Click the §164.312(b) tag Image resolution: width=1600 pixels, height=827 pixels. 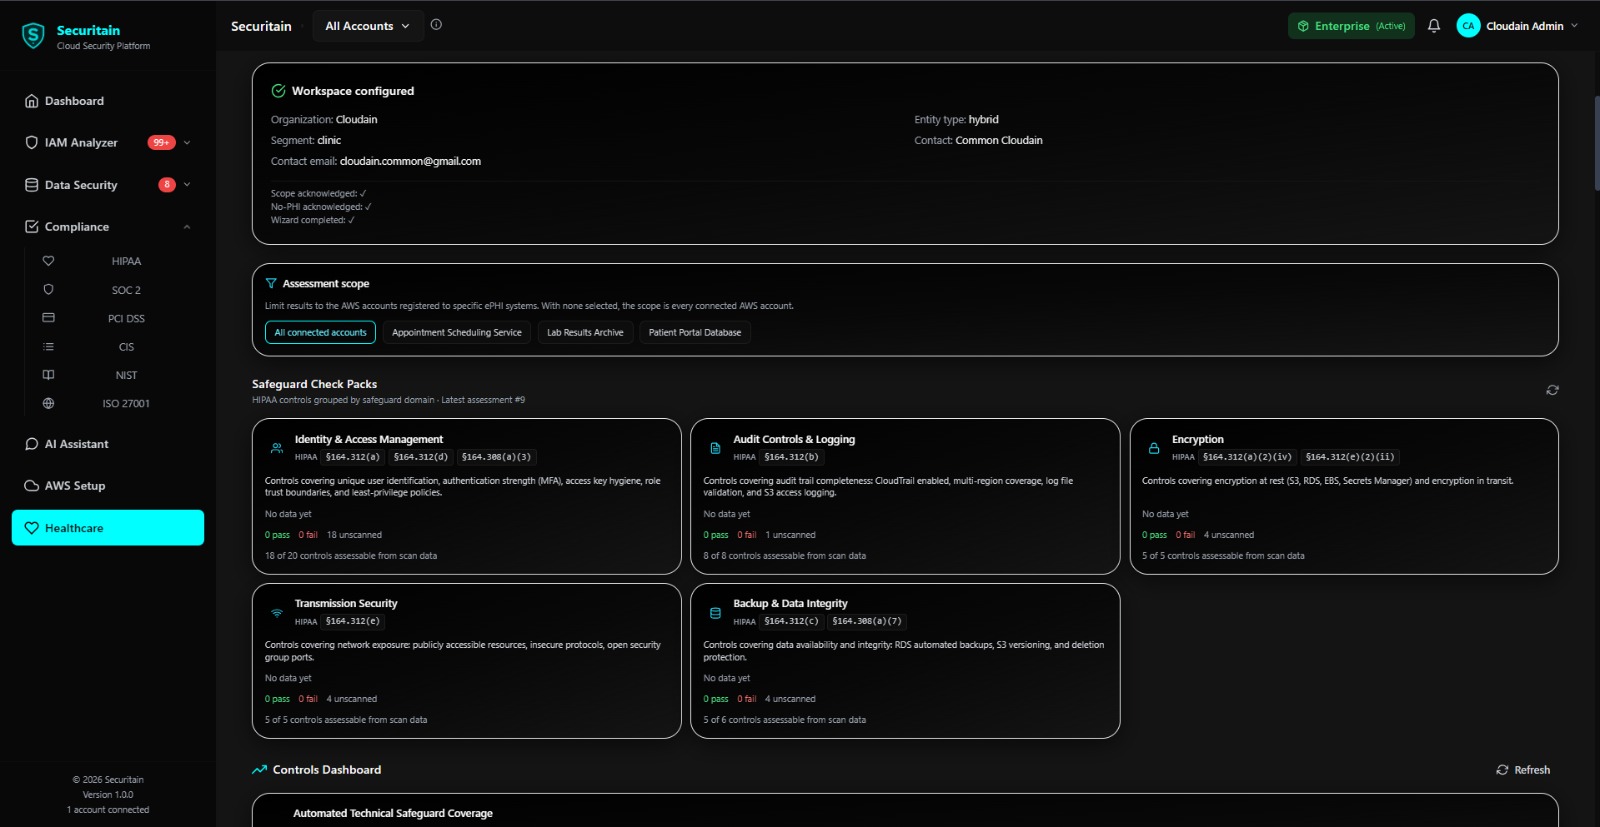coord(791,457)
